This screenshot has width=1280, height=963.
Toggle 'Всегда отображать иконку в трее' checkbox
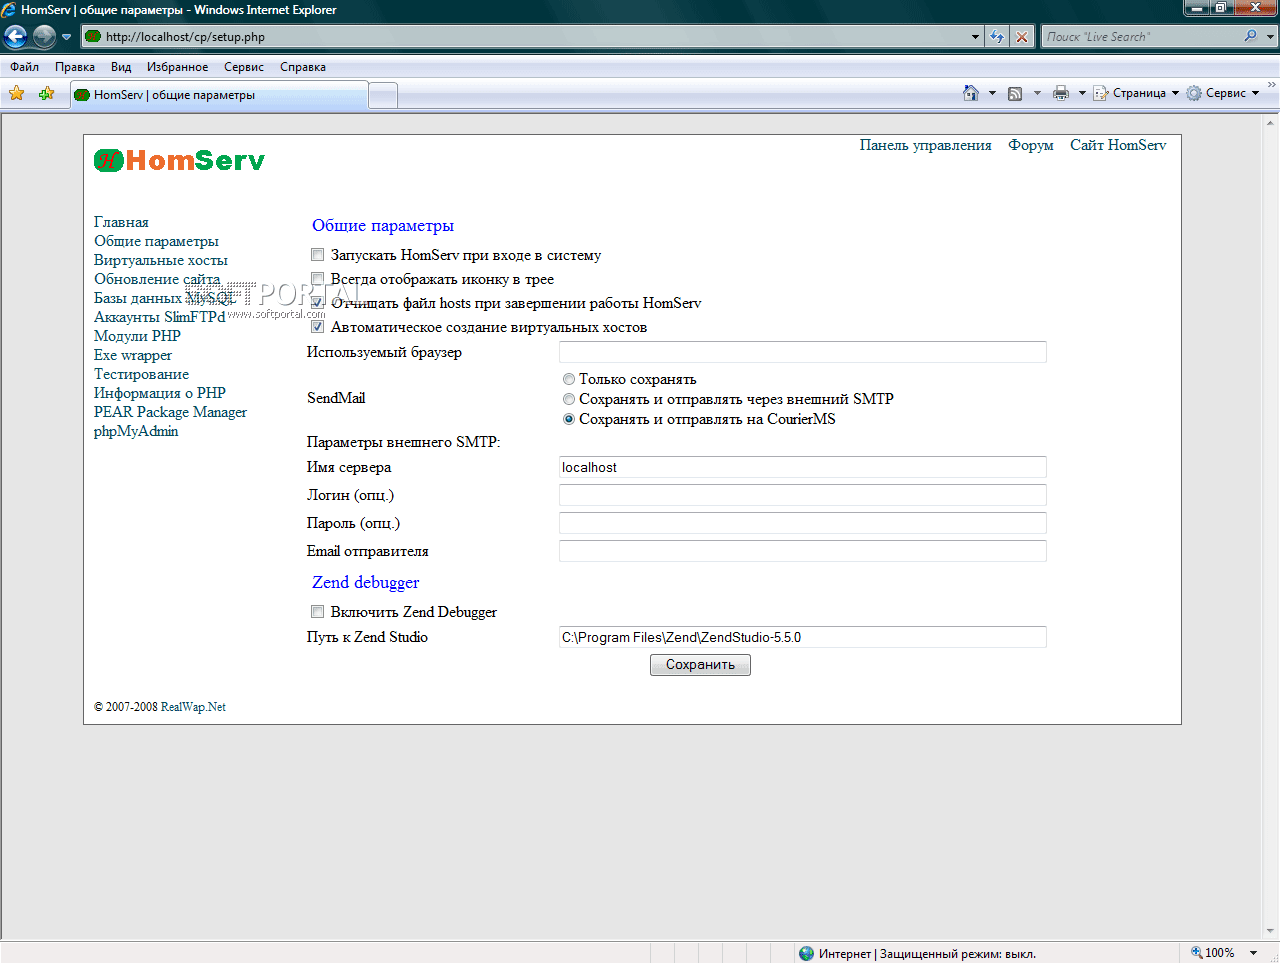tap(317, 279)
